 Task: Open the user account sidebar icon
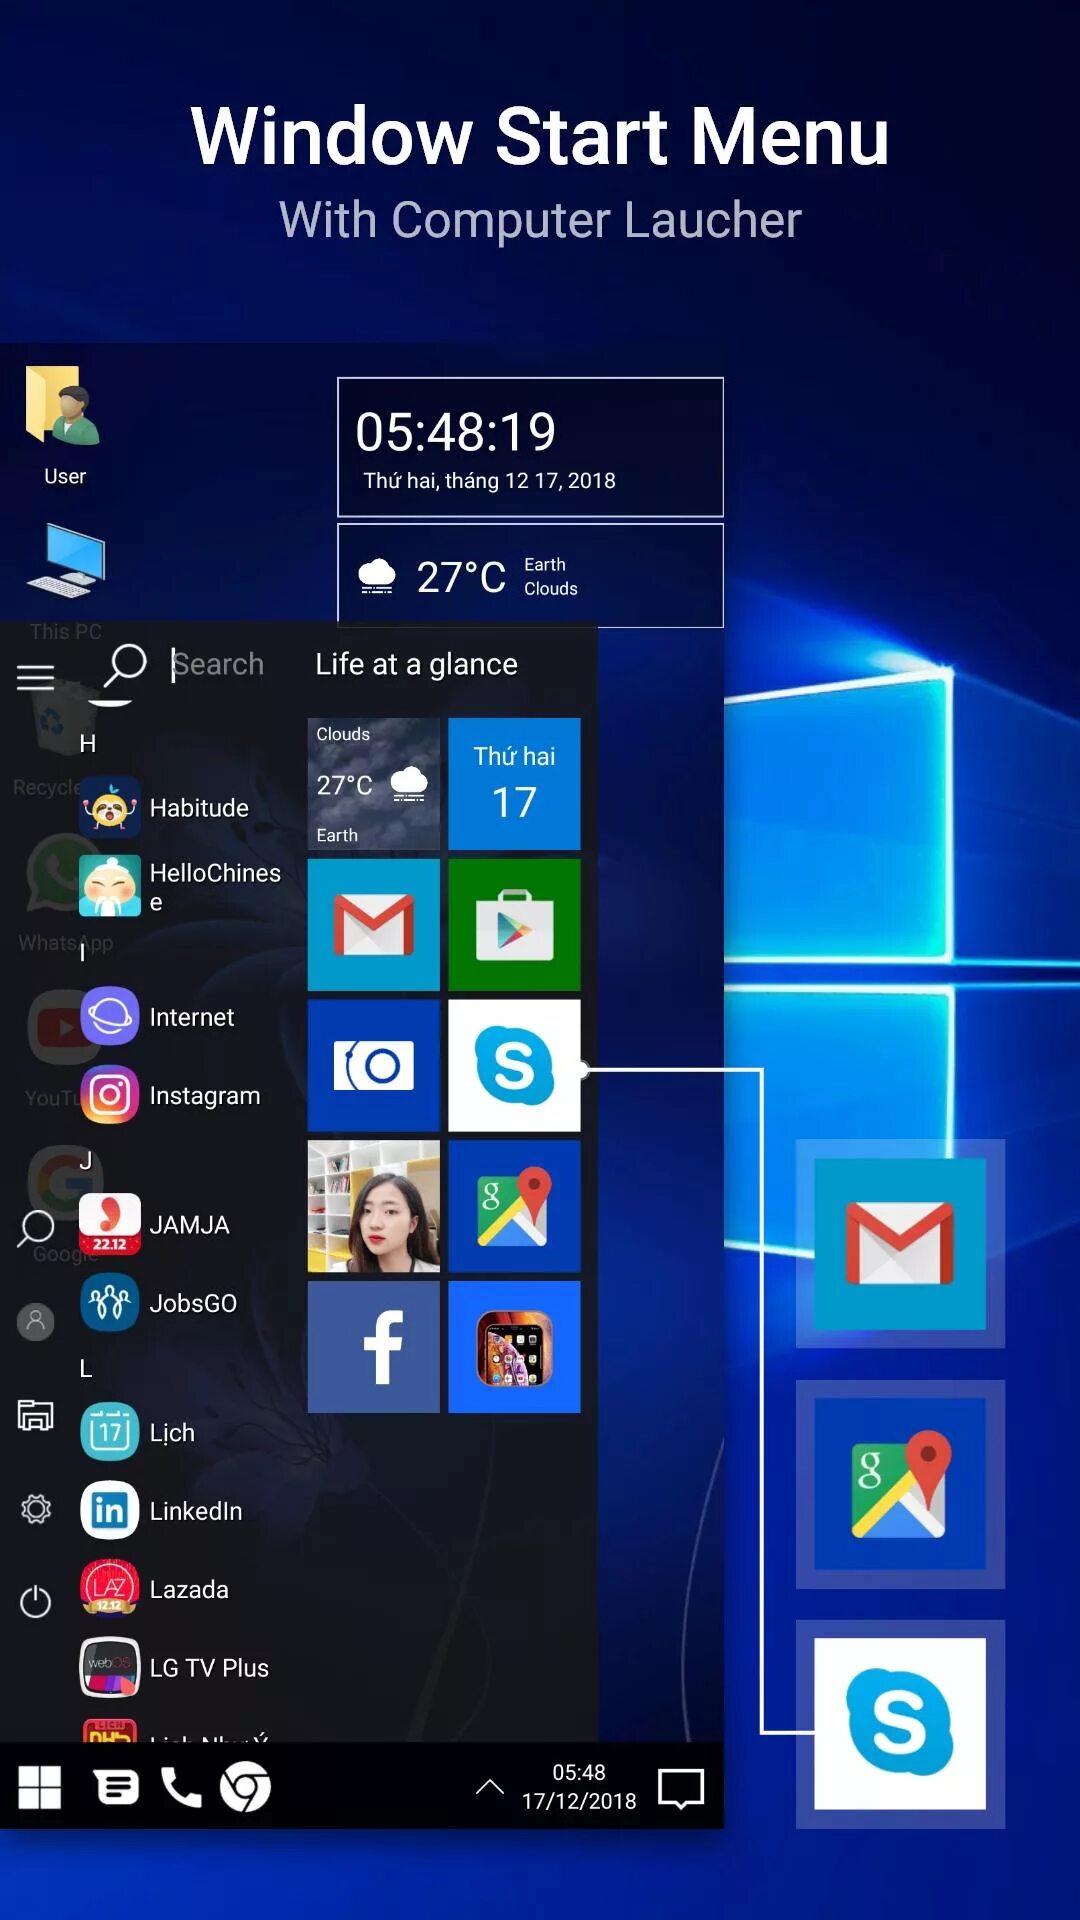36,1321
